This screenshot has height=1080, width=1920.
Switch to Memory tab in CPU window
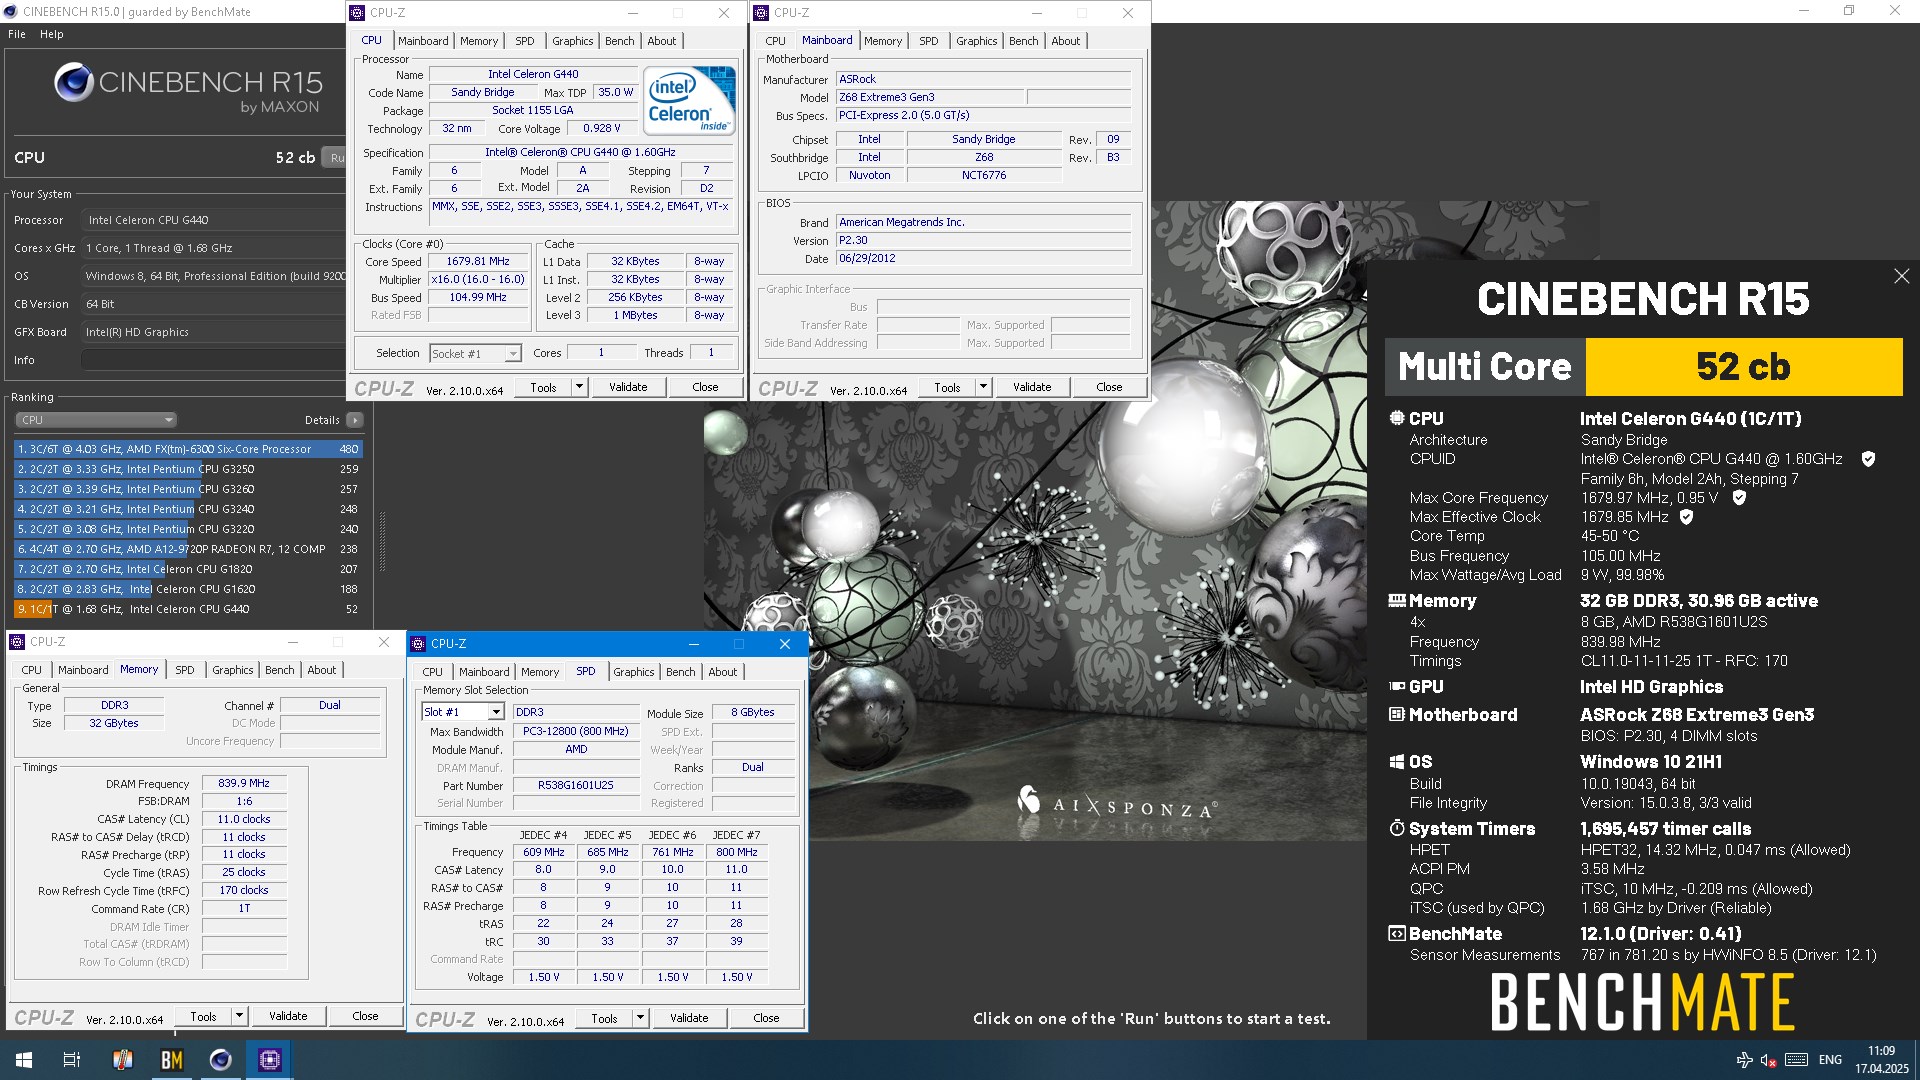[x=479, y=41]
